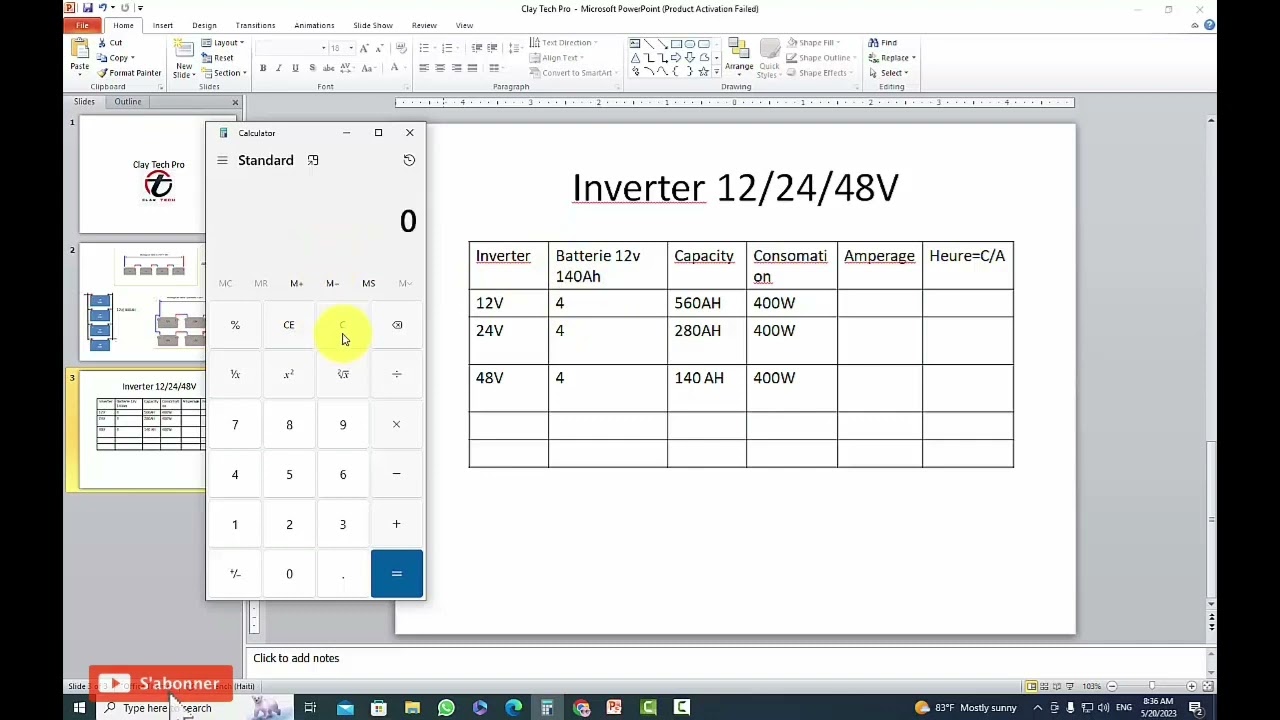Click the Find button
Image resolution: width=1280 pixels, height=720 pixels.
click(883, 43)
